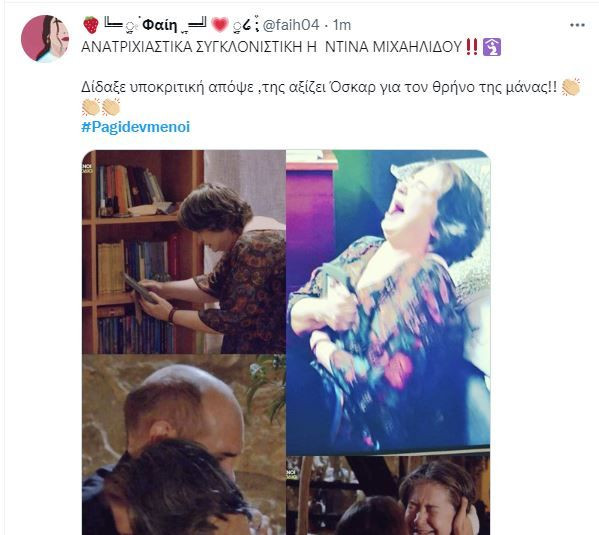
Task: Open the photo of bald man hugging someone
Action: [x=184, y=445]
